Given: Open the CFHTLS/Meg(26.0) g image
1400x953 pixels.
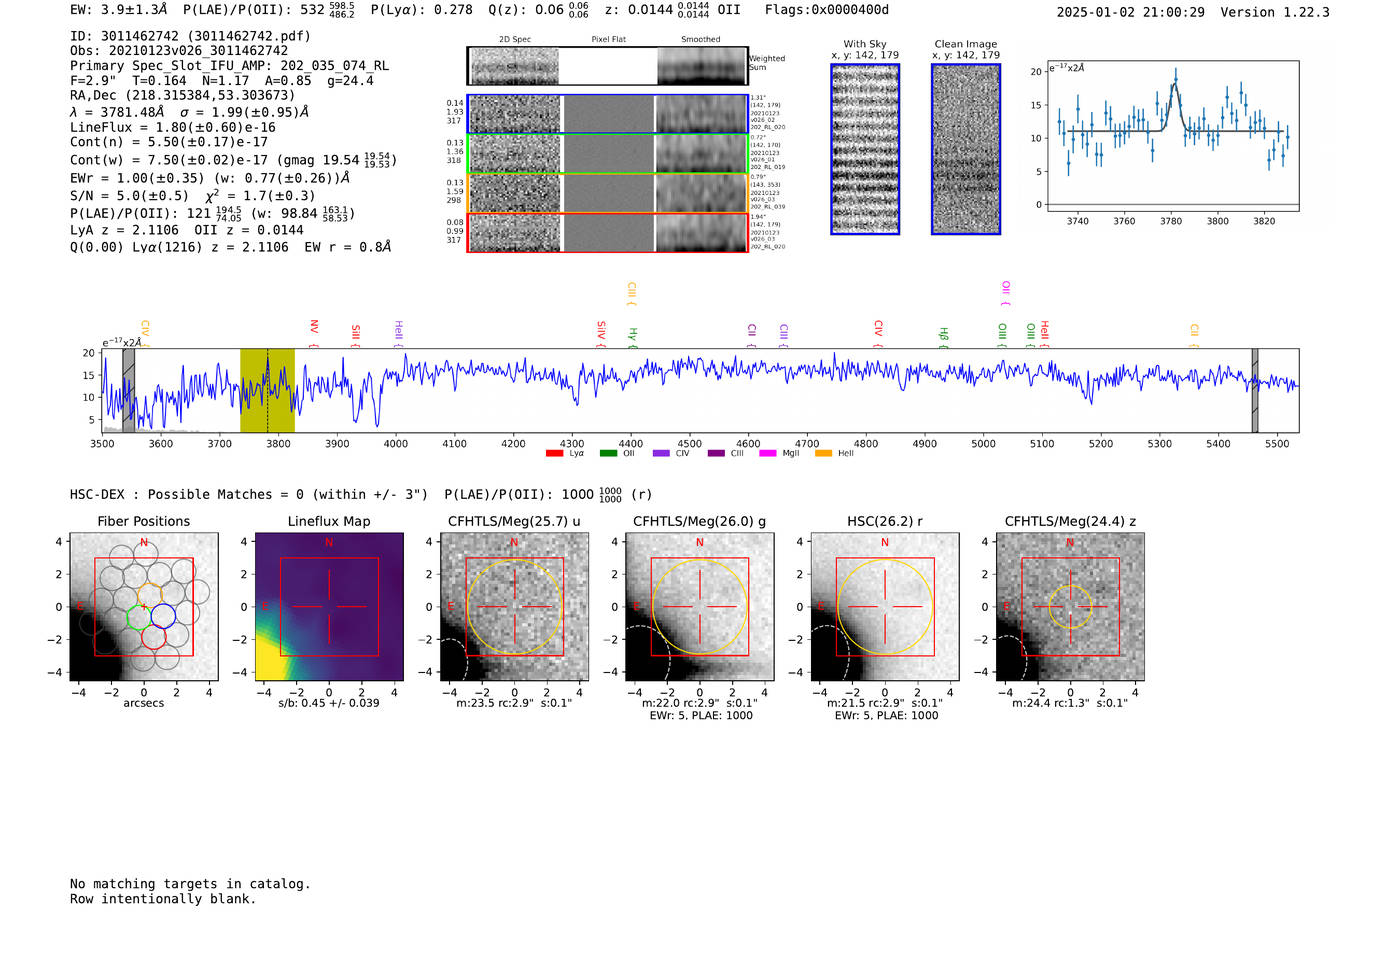Looking at the screenshot, I should (x=699, y=607).
